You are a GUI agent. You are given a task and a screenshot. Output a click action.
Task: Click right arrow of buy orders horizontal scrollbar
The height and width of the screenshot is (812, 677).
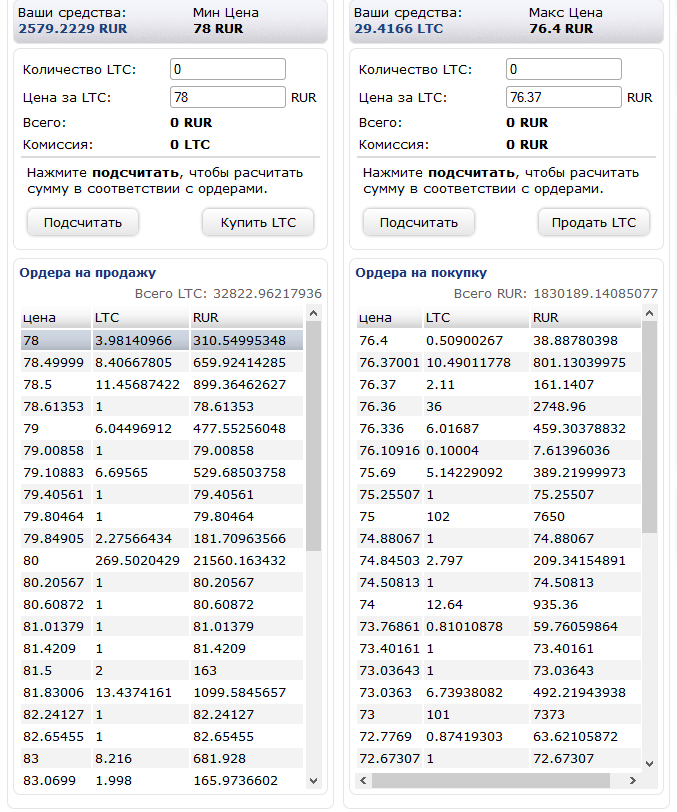point(632,780)
